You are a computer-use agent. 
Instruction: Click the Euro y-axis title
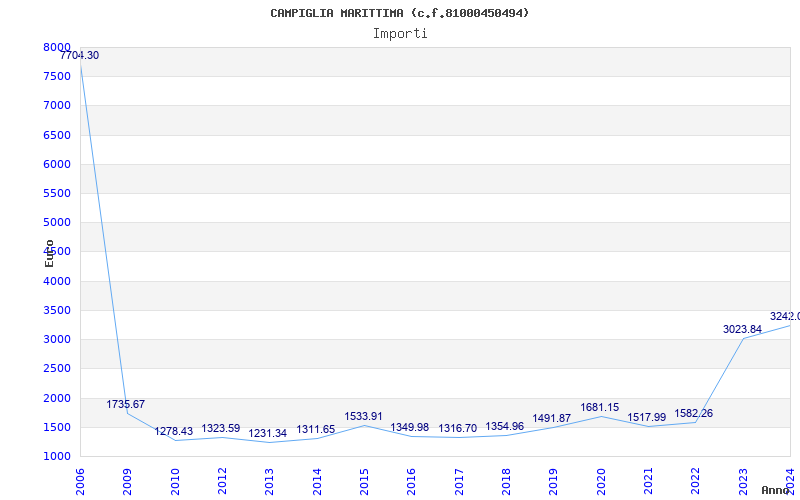point(49,254)
